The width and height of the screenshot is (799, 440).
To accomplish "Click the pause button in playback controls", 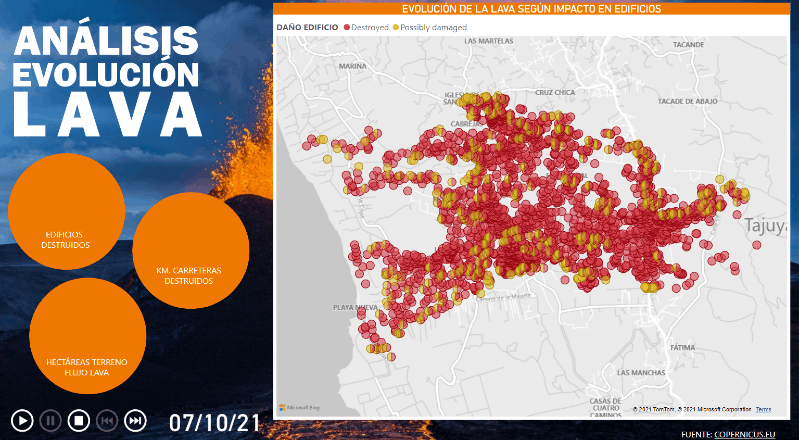I will 50,421.
